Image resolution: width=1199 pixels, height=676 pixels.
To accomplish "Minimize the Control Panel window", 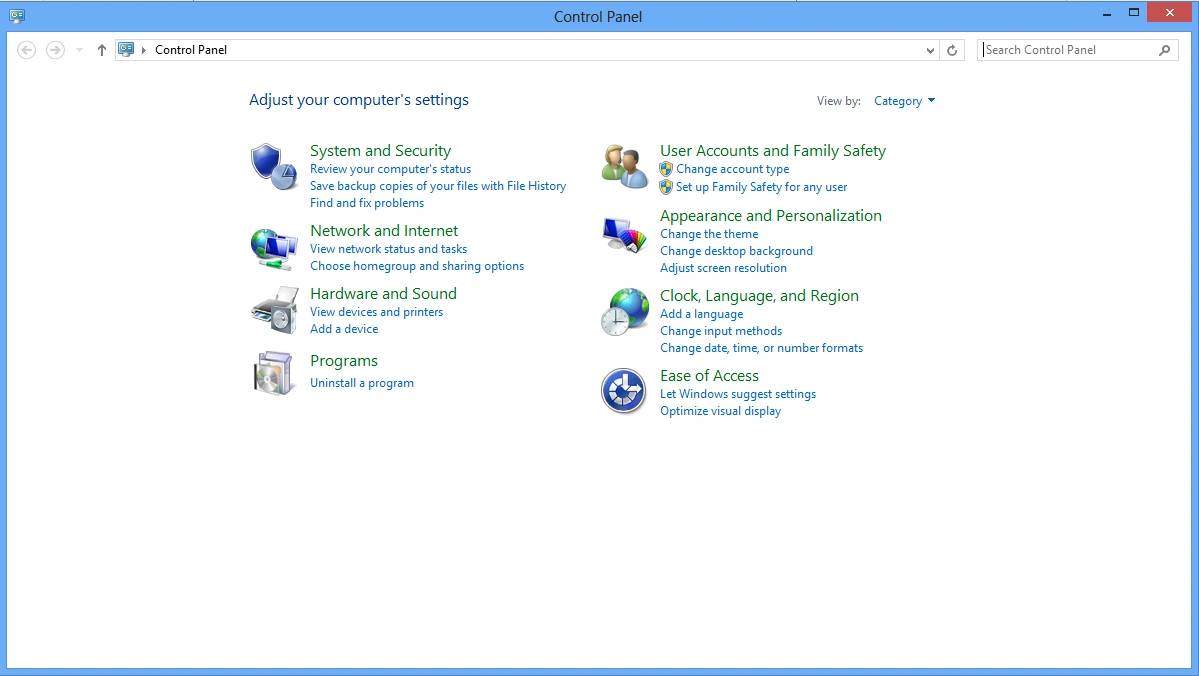I will tap(1106, 13).
